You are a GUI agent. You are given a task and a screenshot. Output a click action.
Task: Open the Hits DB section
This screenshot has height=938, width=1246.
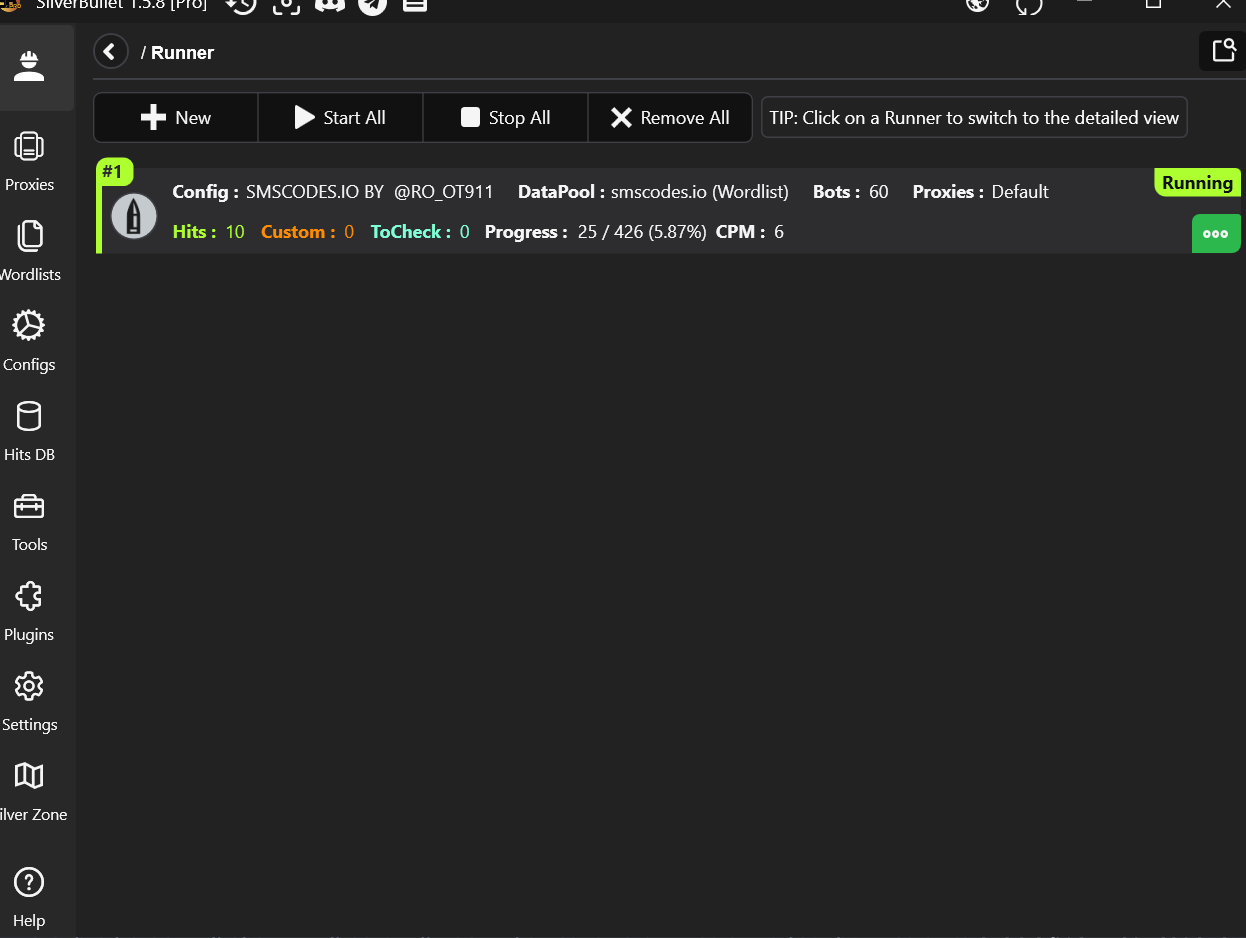[29, 432]
